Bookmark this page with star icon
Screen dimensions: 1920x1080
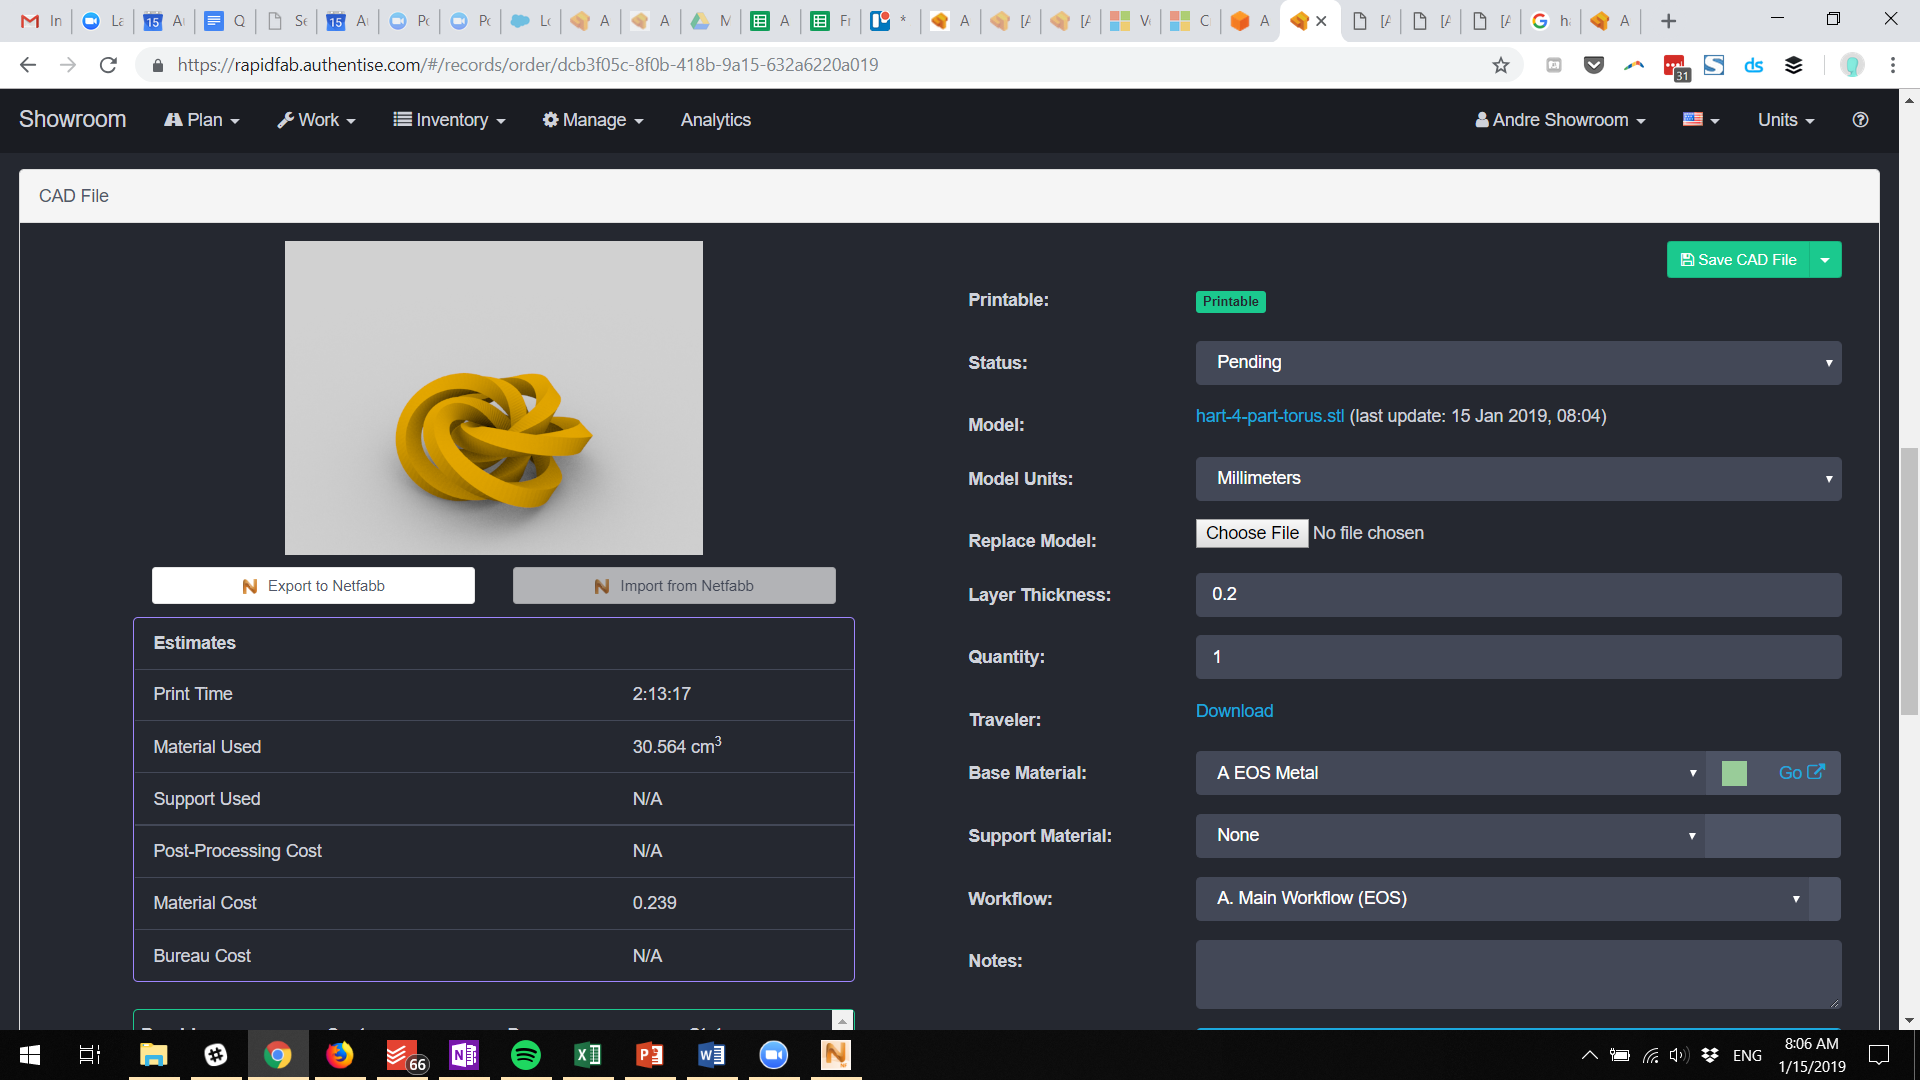1500,65
